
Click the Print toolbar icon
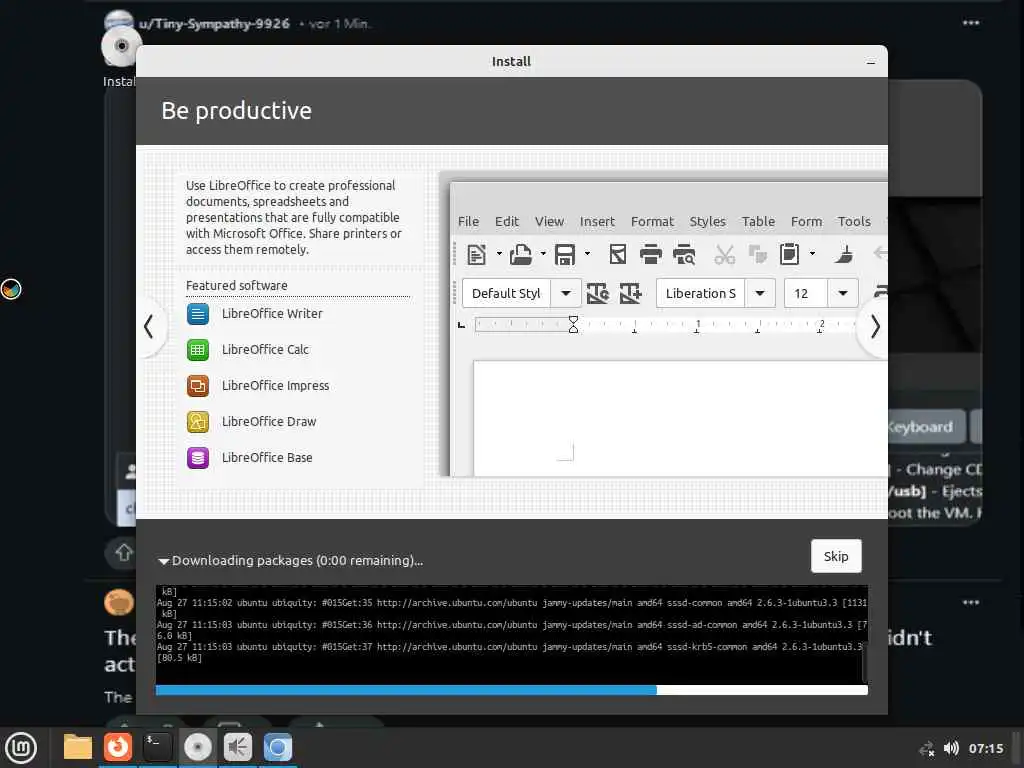tap(650, 254)
